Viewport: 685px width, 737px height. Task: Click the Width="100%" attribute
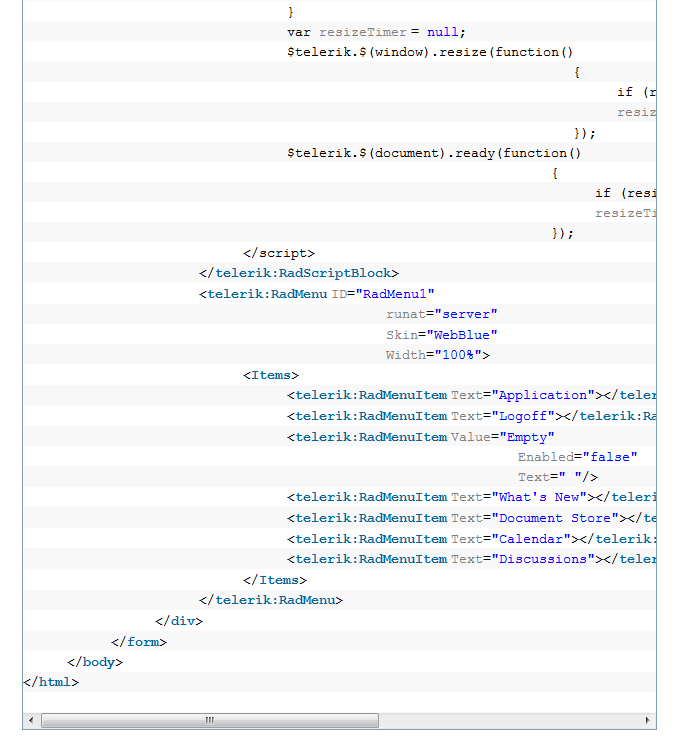(438, 355)
